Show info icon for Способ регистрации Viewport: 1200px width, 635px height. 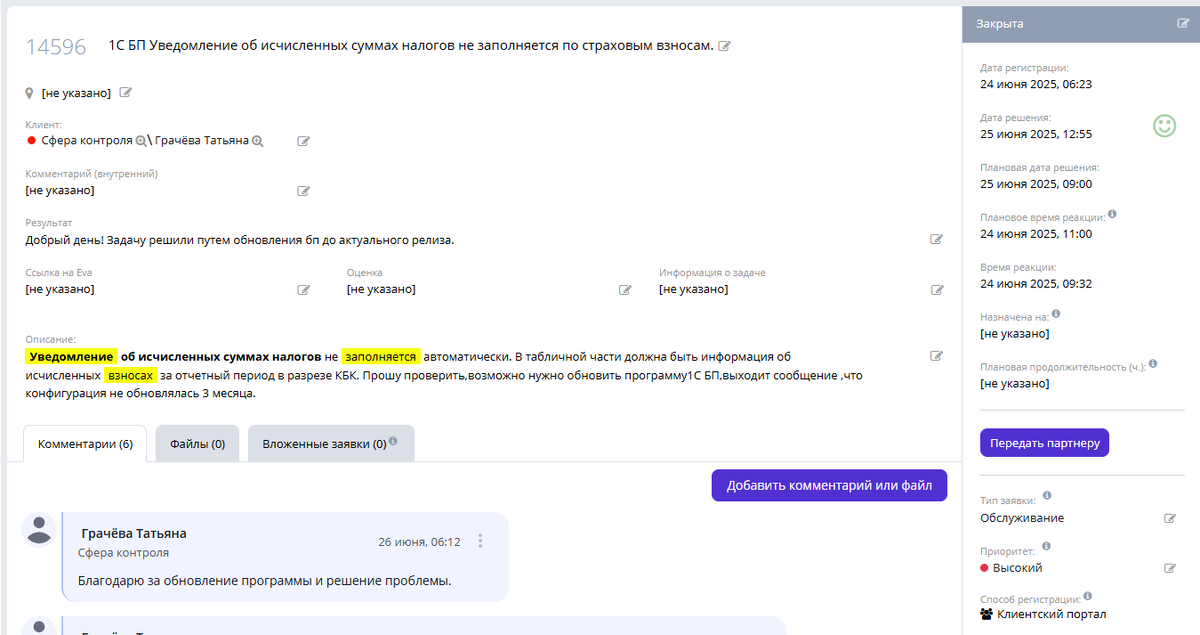(x=1088, y=596)
